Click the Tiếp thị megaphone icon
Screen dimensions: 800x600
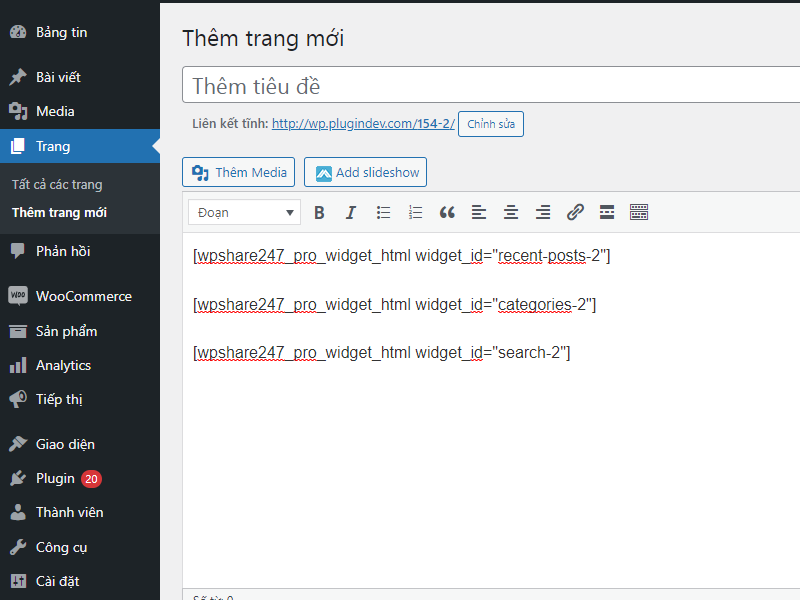point(18,399)
